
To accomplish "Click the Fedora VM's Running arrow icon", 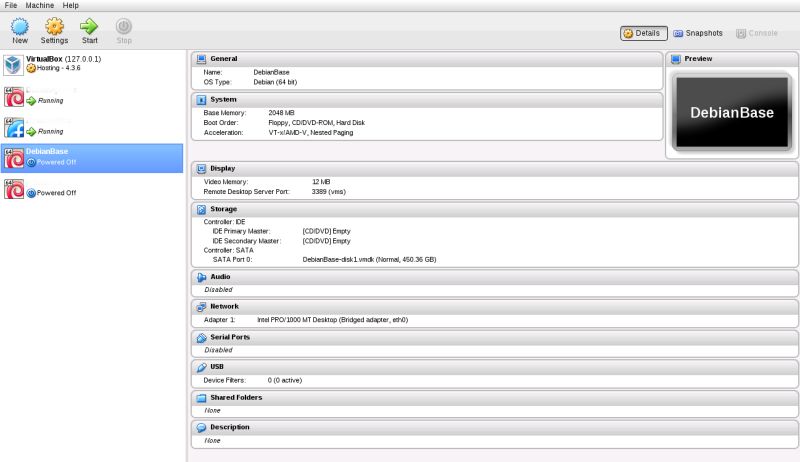I will tap(31, 132).
